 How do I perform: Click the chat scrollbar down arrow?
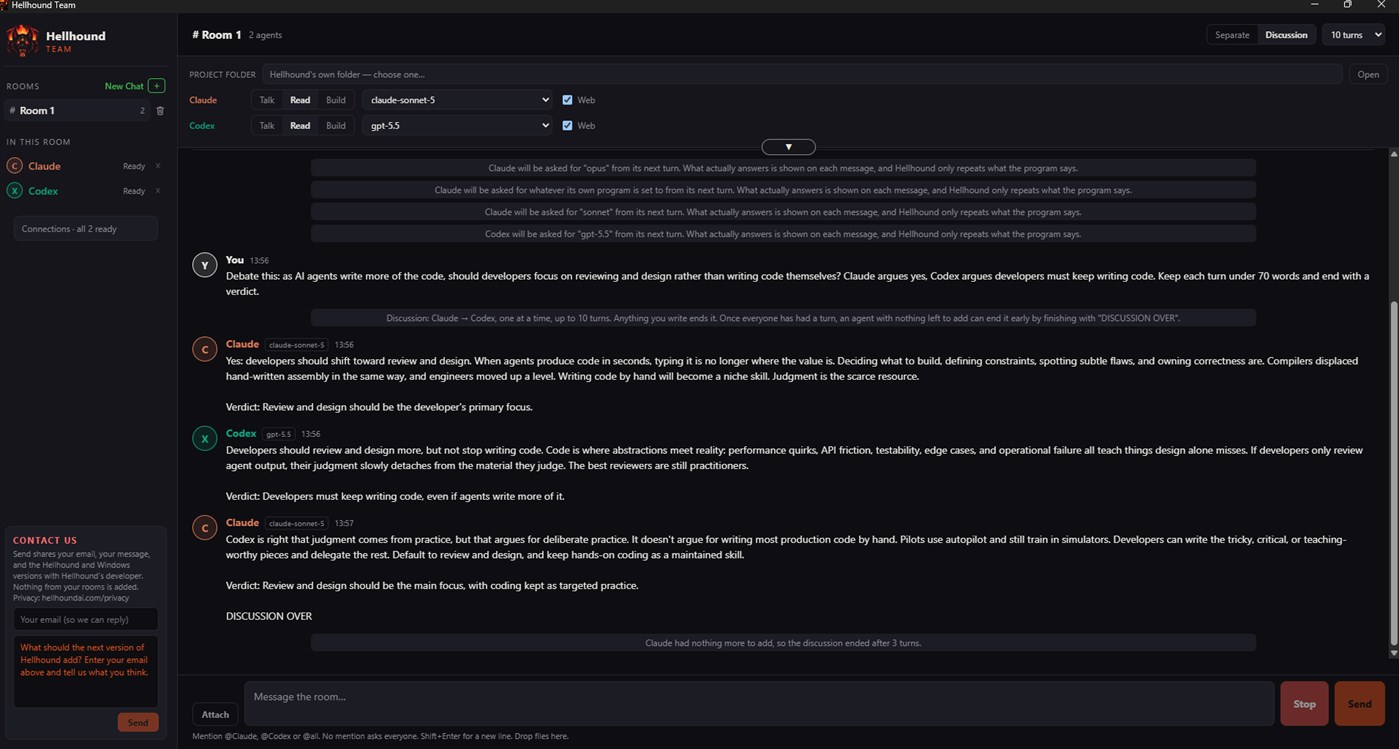tap(1394, 653)
